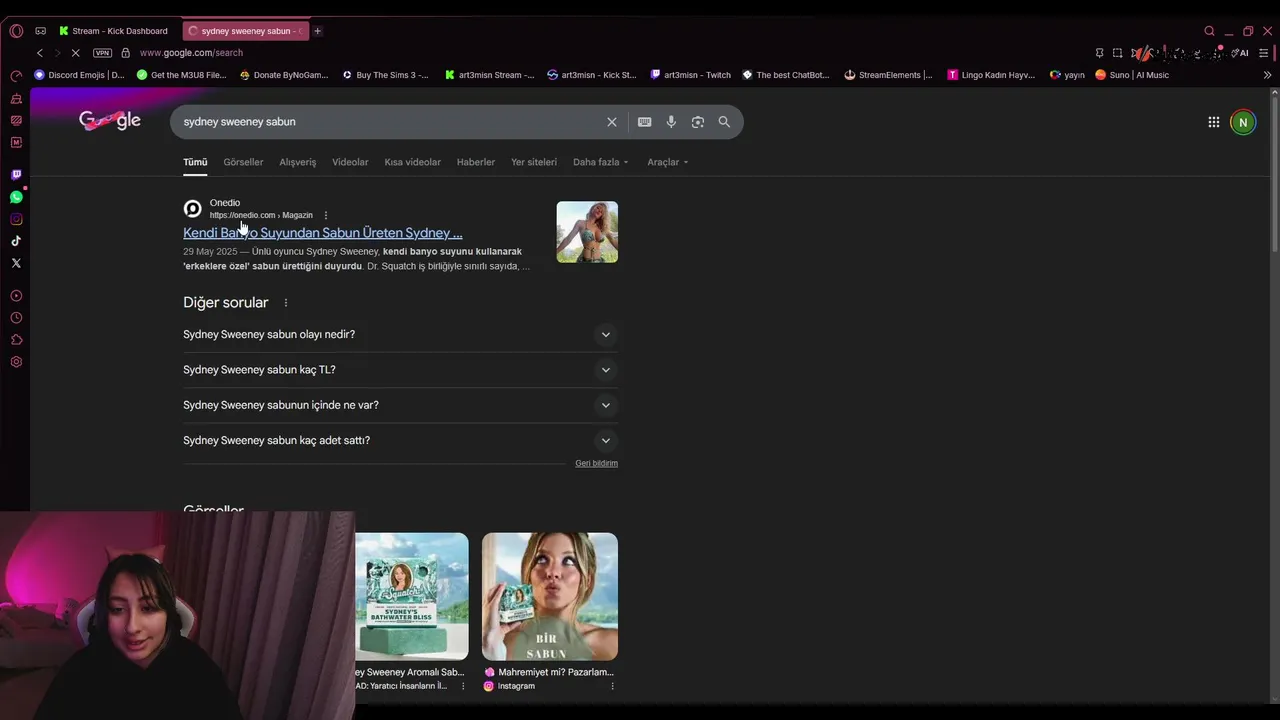Click the padlock site info icon
The image size is (1280, 720).
coord(125,53)
